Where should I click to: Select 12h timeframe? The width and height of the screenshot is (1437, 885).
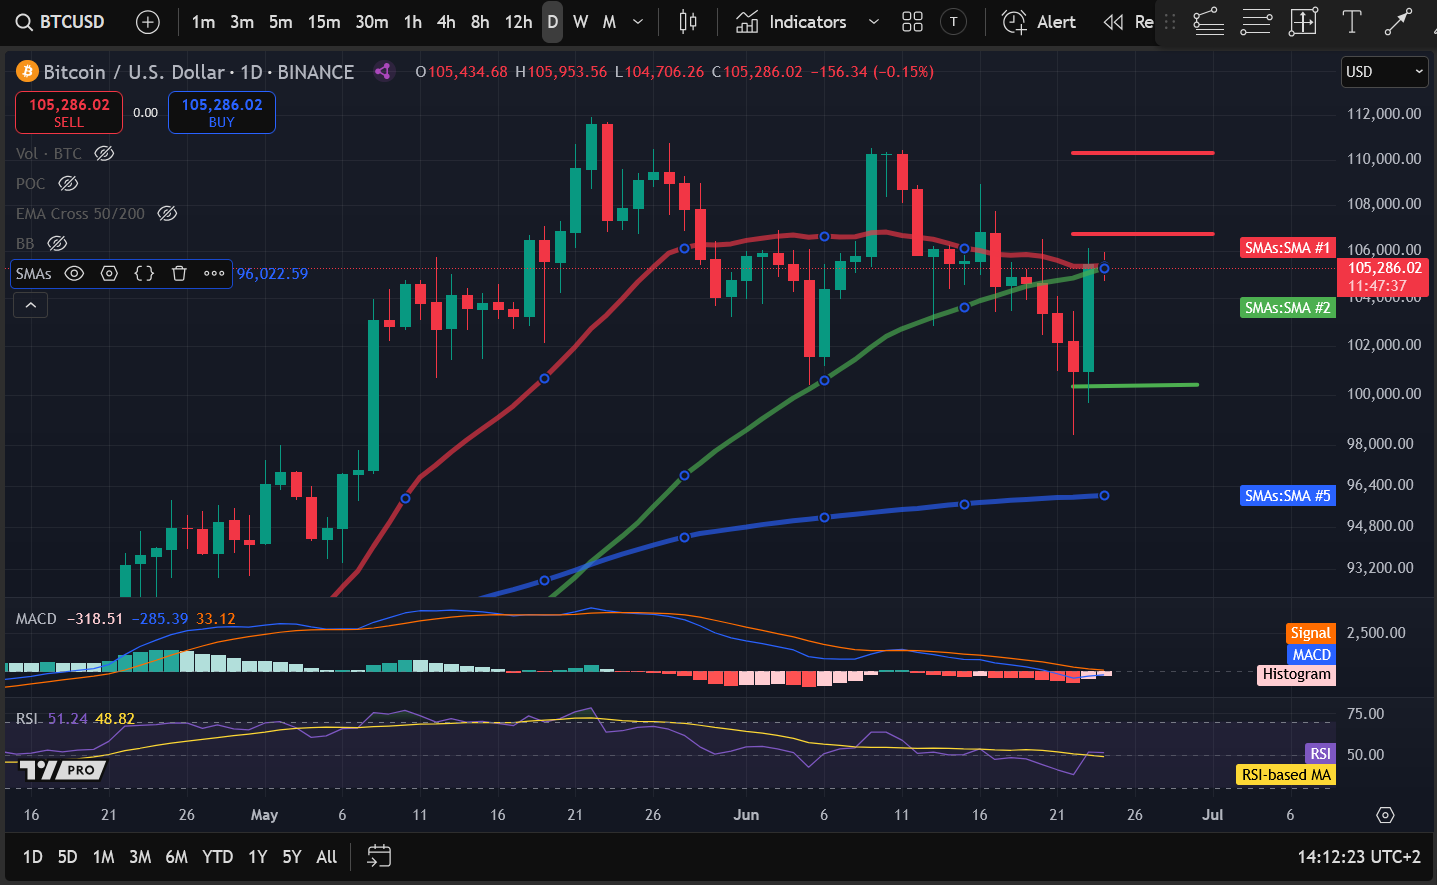(518, 22)
